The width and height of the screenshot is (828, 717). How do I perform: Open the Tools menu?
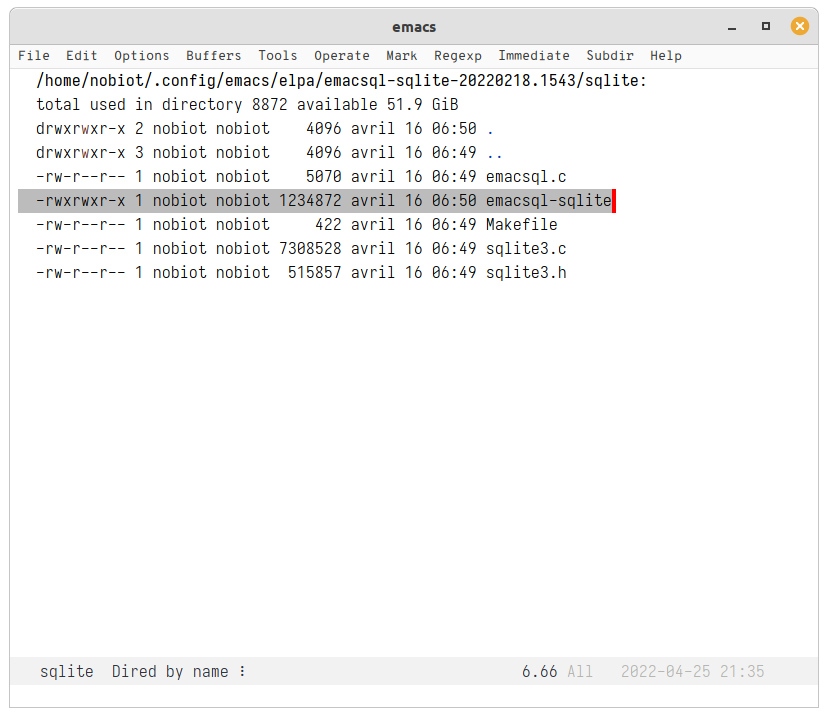277,56
